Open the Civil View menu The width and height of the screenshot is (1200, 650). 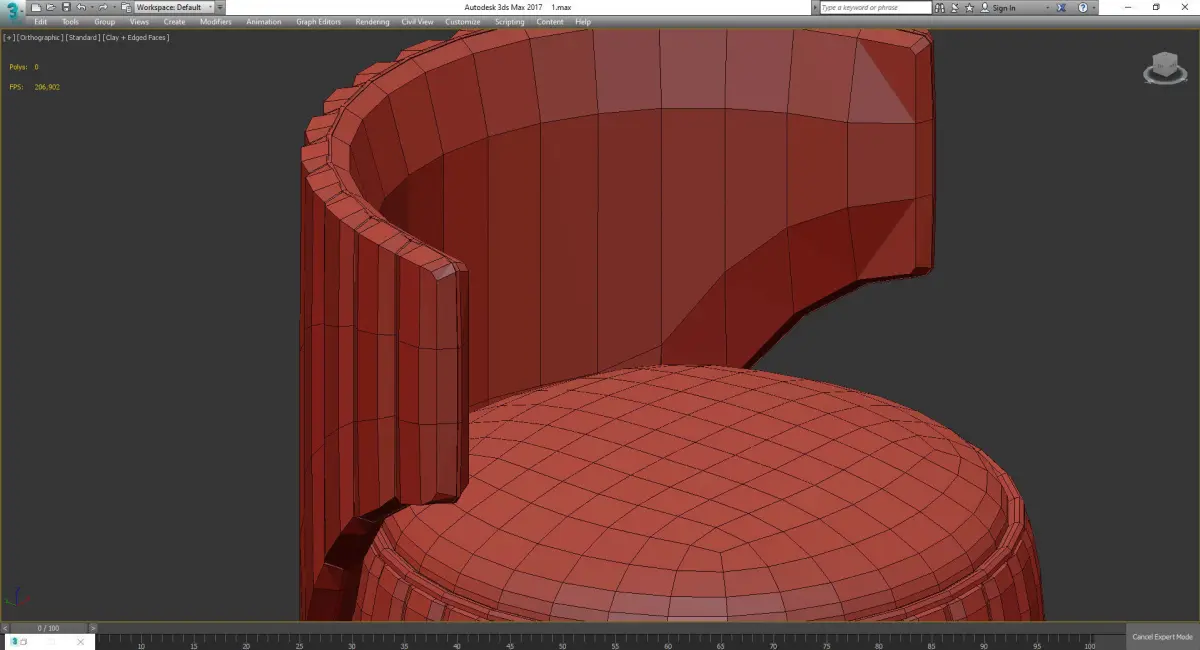[418, 22]
